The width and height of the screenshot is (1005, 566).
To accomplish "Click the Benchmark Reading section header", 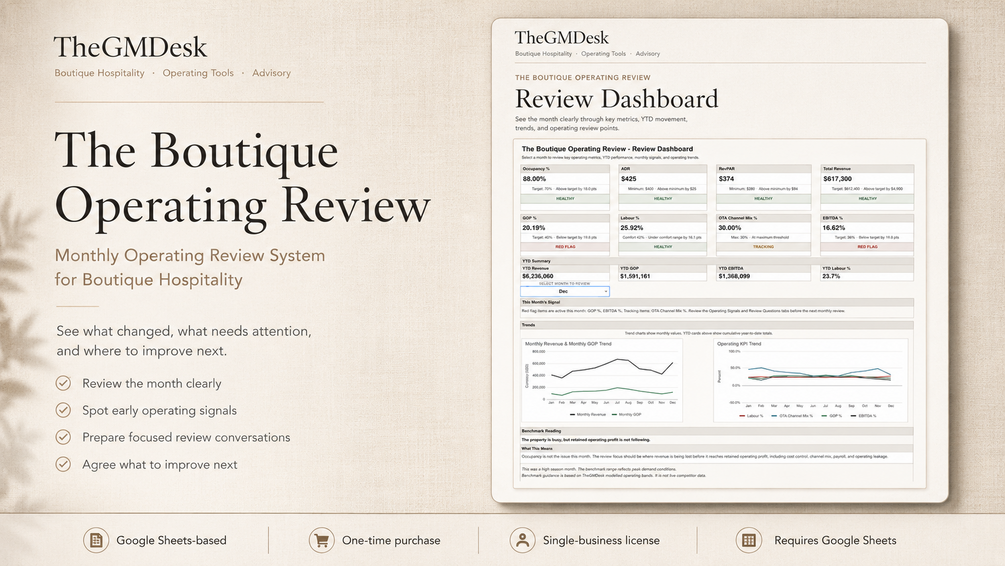I will [717, 431].
